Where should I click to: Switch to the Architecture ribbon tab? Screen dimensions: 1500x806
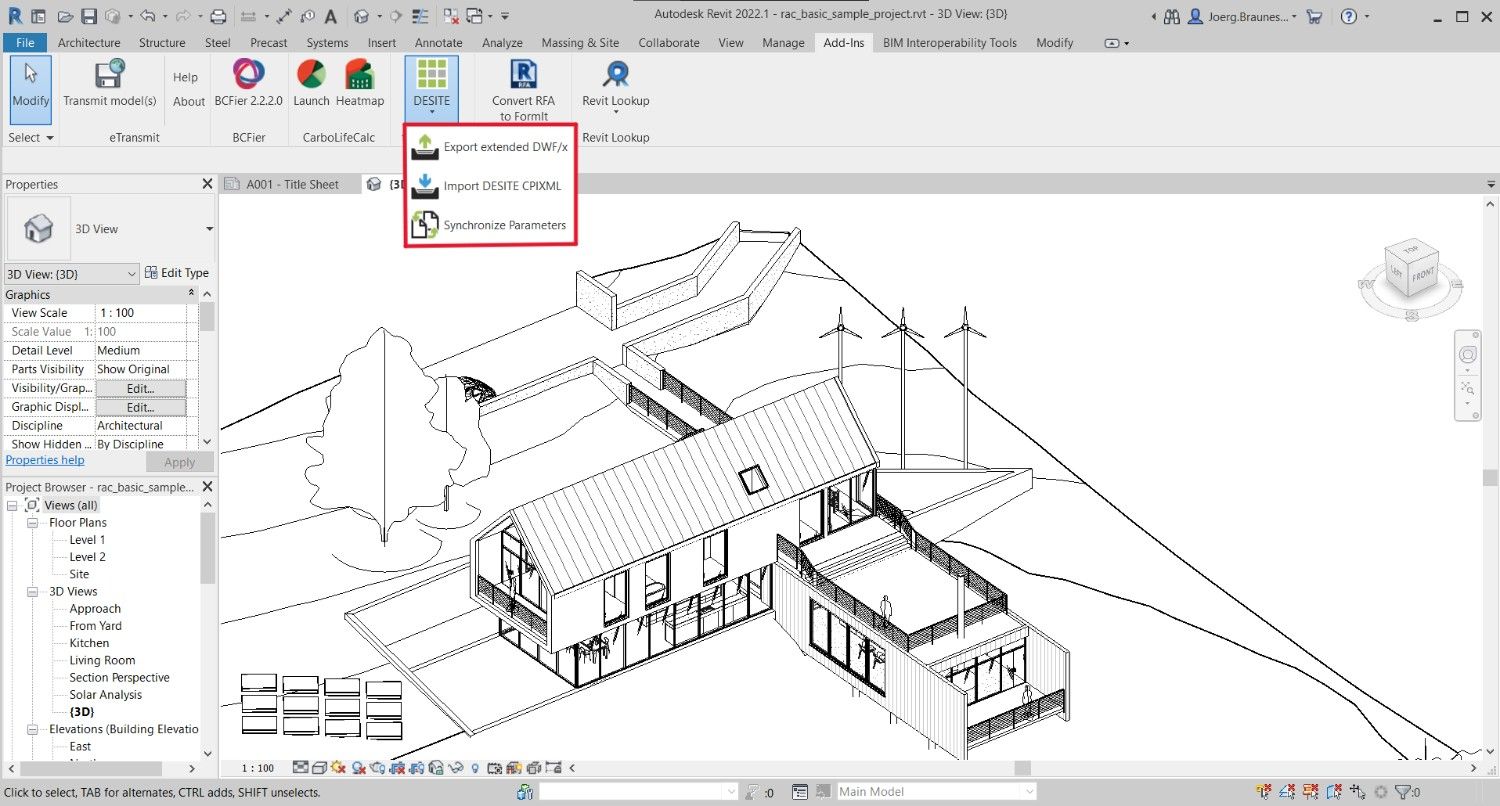(x=89, y=42)
